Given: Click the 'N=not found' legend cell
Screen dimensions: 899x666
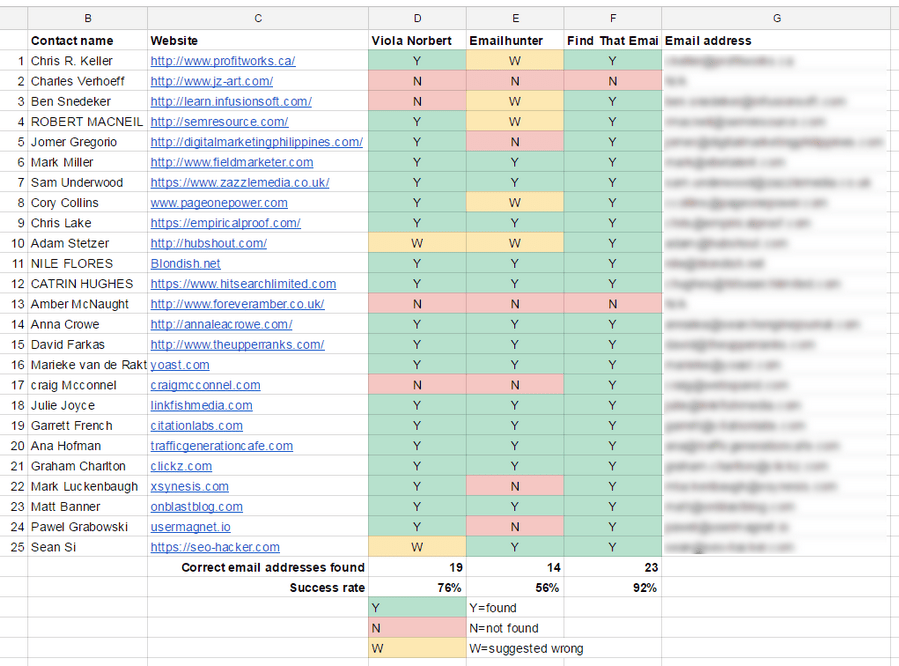Looking at the screenshot, I should tap(515, 628).
